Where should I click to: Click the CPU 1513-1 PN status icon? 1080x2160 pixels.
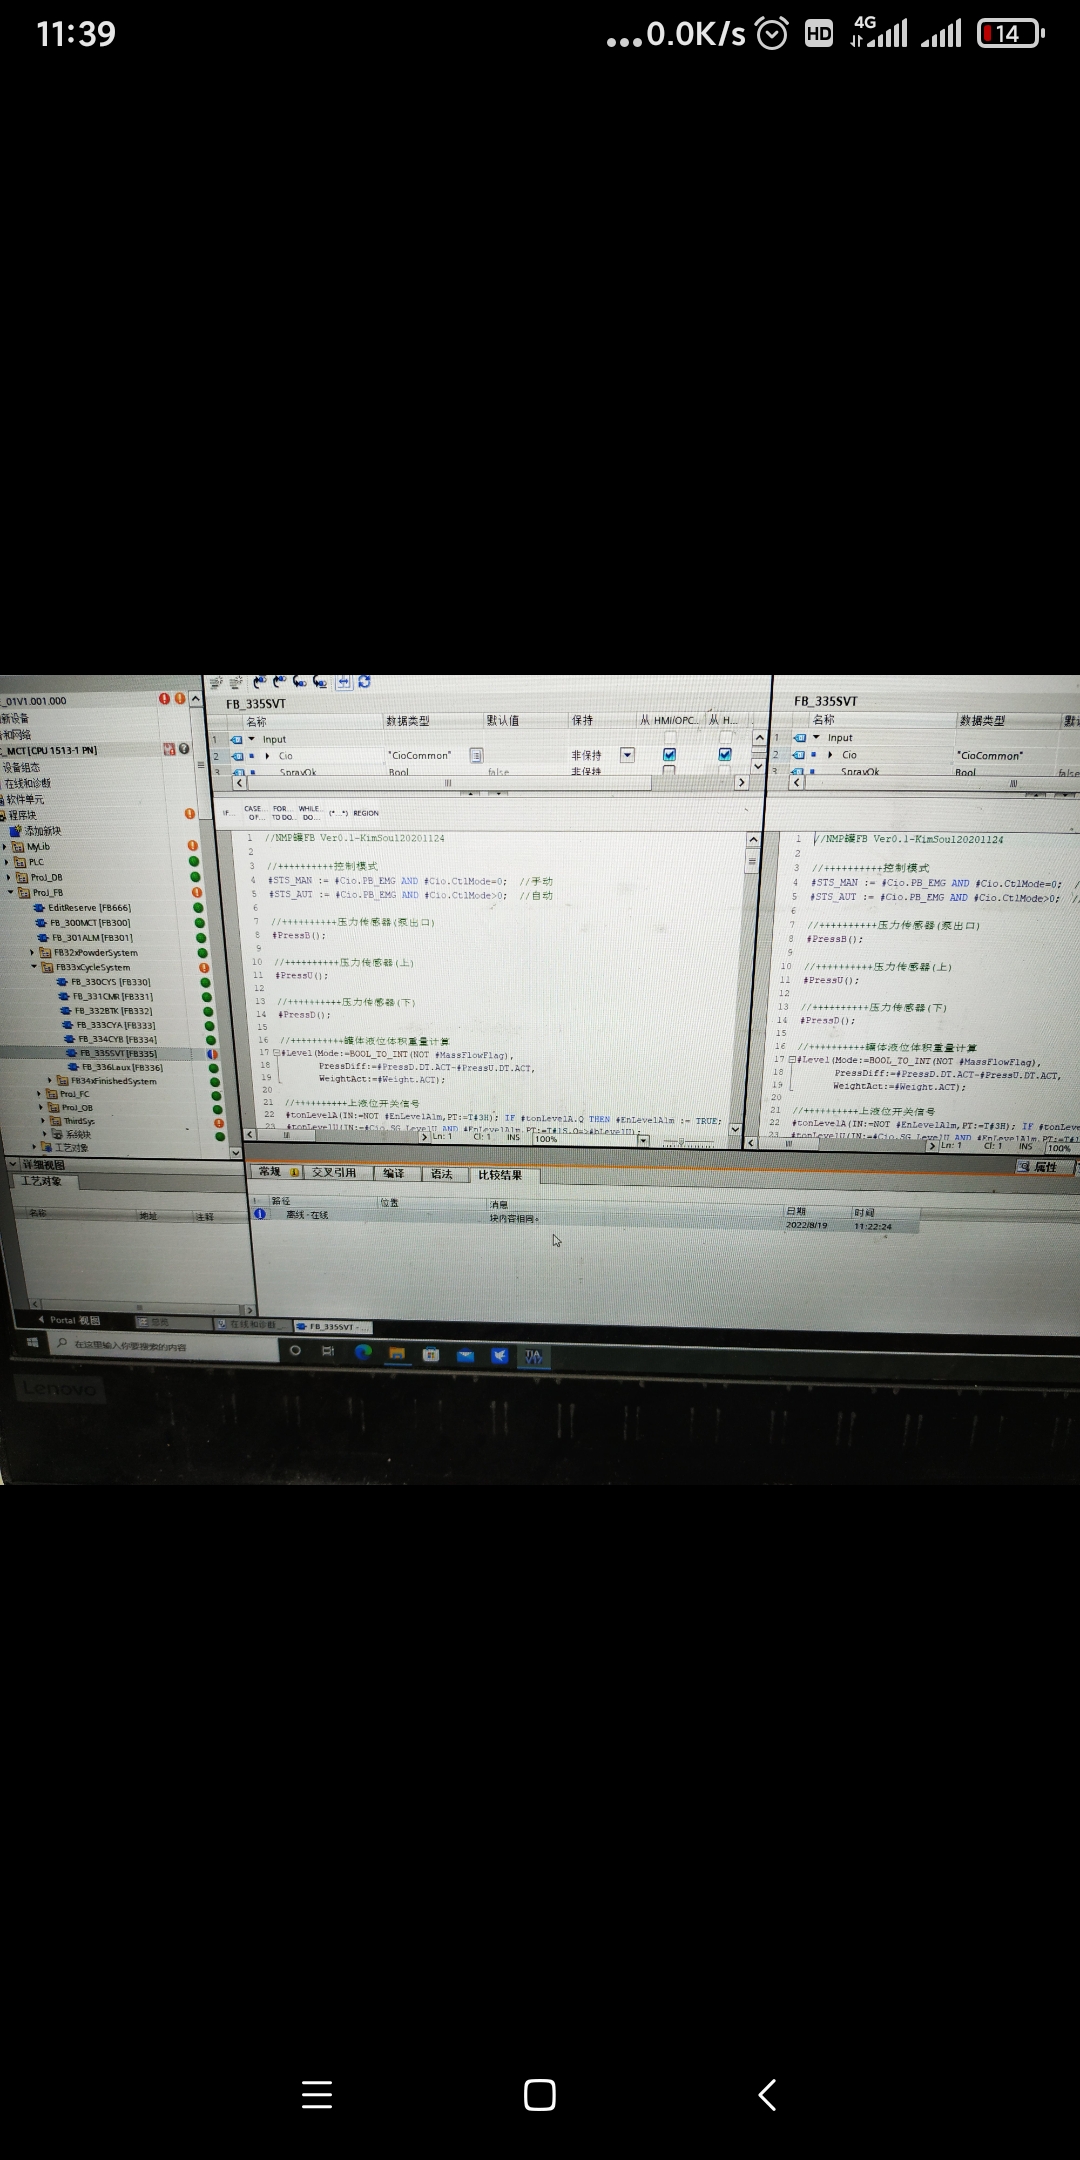[169, 749]
